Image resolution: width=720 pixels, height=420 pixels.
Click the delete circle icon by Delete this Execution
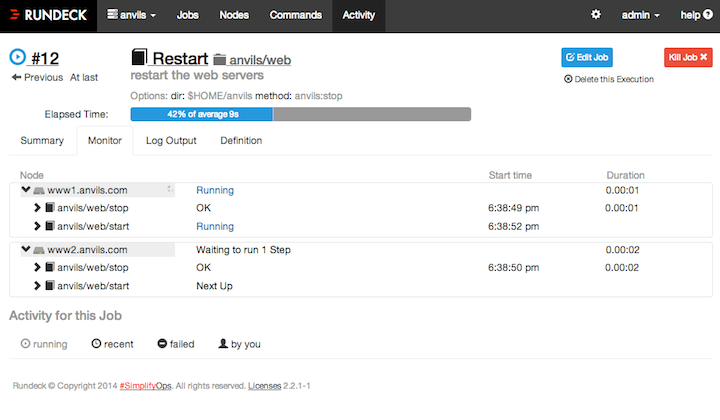coord(568,79)
